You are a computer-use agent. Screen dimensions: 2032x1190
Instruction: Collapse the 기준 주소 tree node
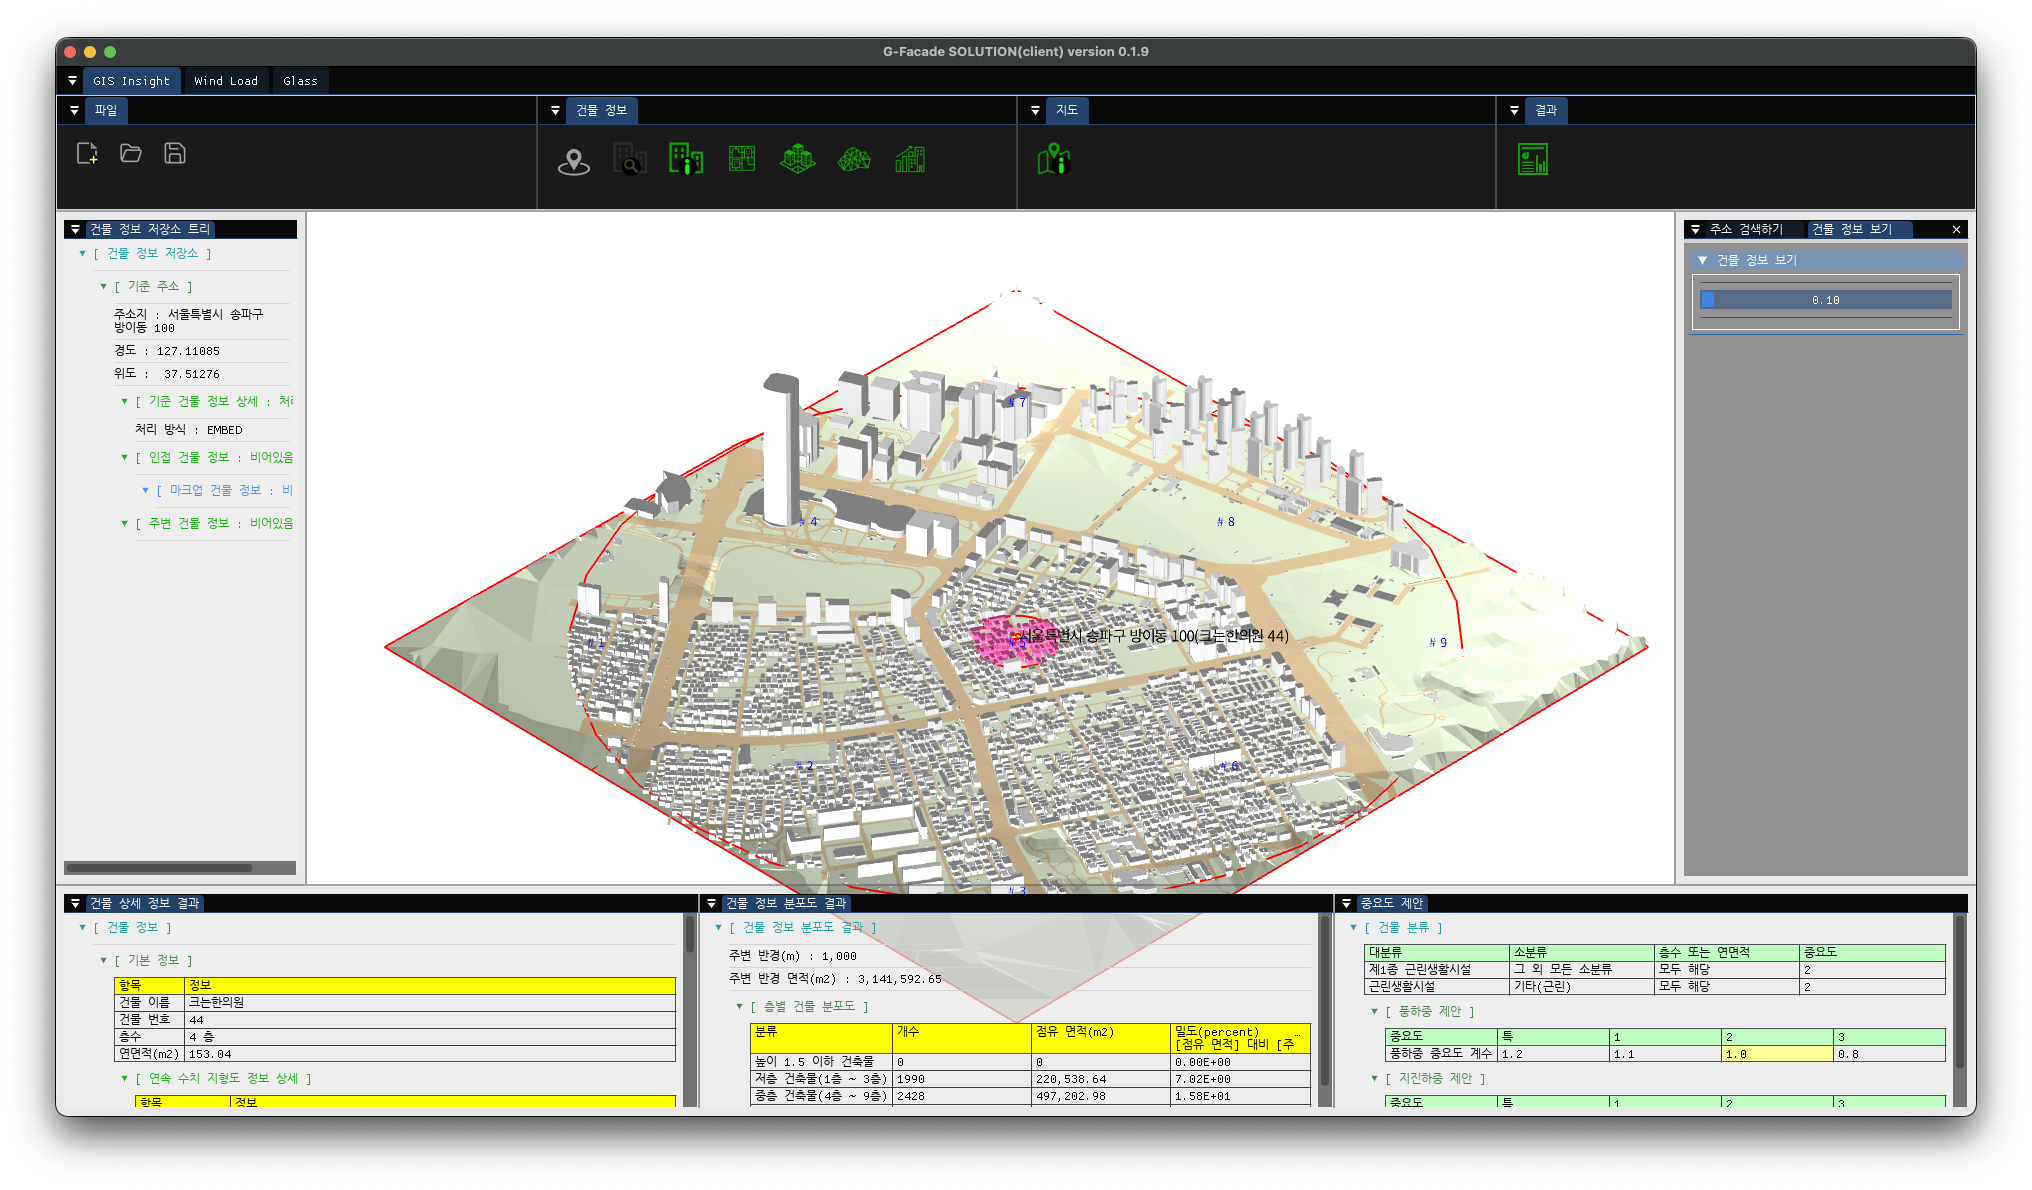coord(103,287)
